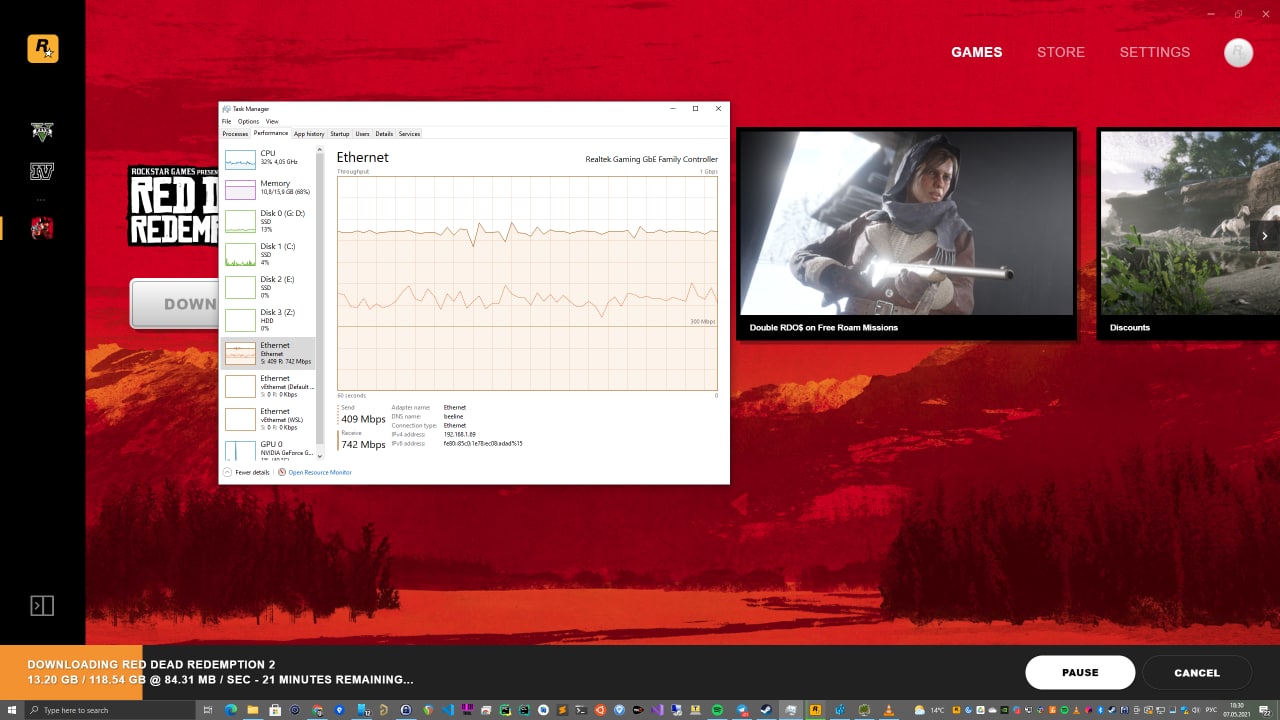Viewport: 1280px width, 720px height.
Task: Open File Explorer from taskbar
Action: click(253, 710)
